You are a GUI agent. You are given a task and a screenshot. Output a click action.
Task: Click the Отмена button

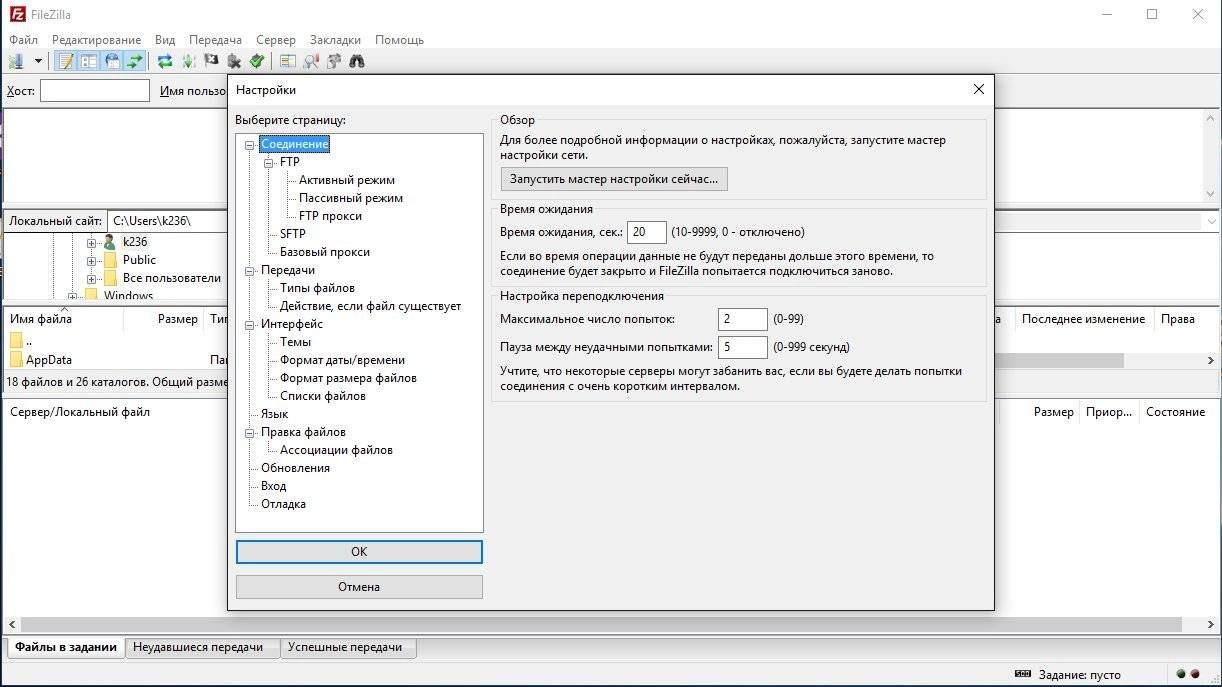(359, 587)
